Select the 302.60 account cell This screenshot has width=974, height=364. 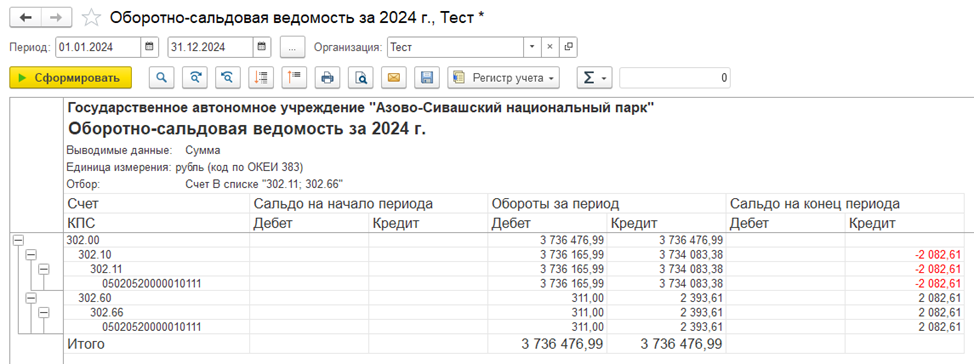(157, 298)
